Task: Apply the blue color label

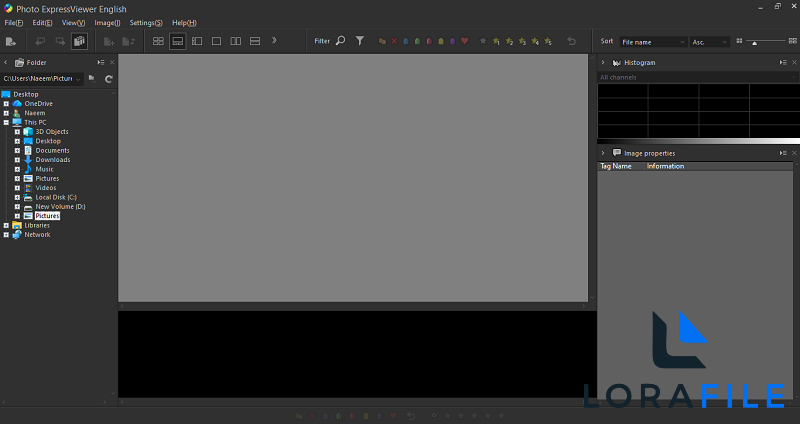Action: click(x=406, y=41)
